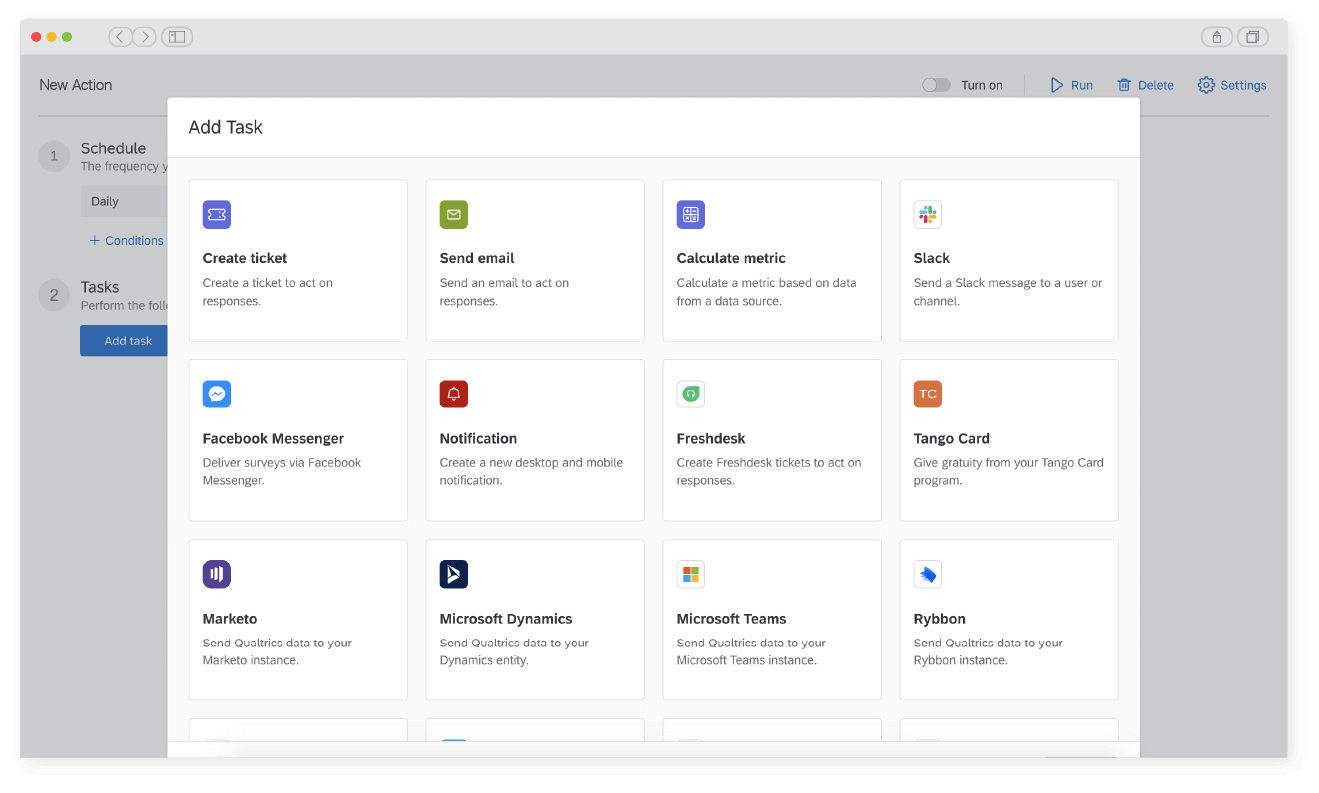1319x793 pixels.
Task: Click the Run label
Action: [1082, 85]
